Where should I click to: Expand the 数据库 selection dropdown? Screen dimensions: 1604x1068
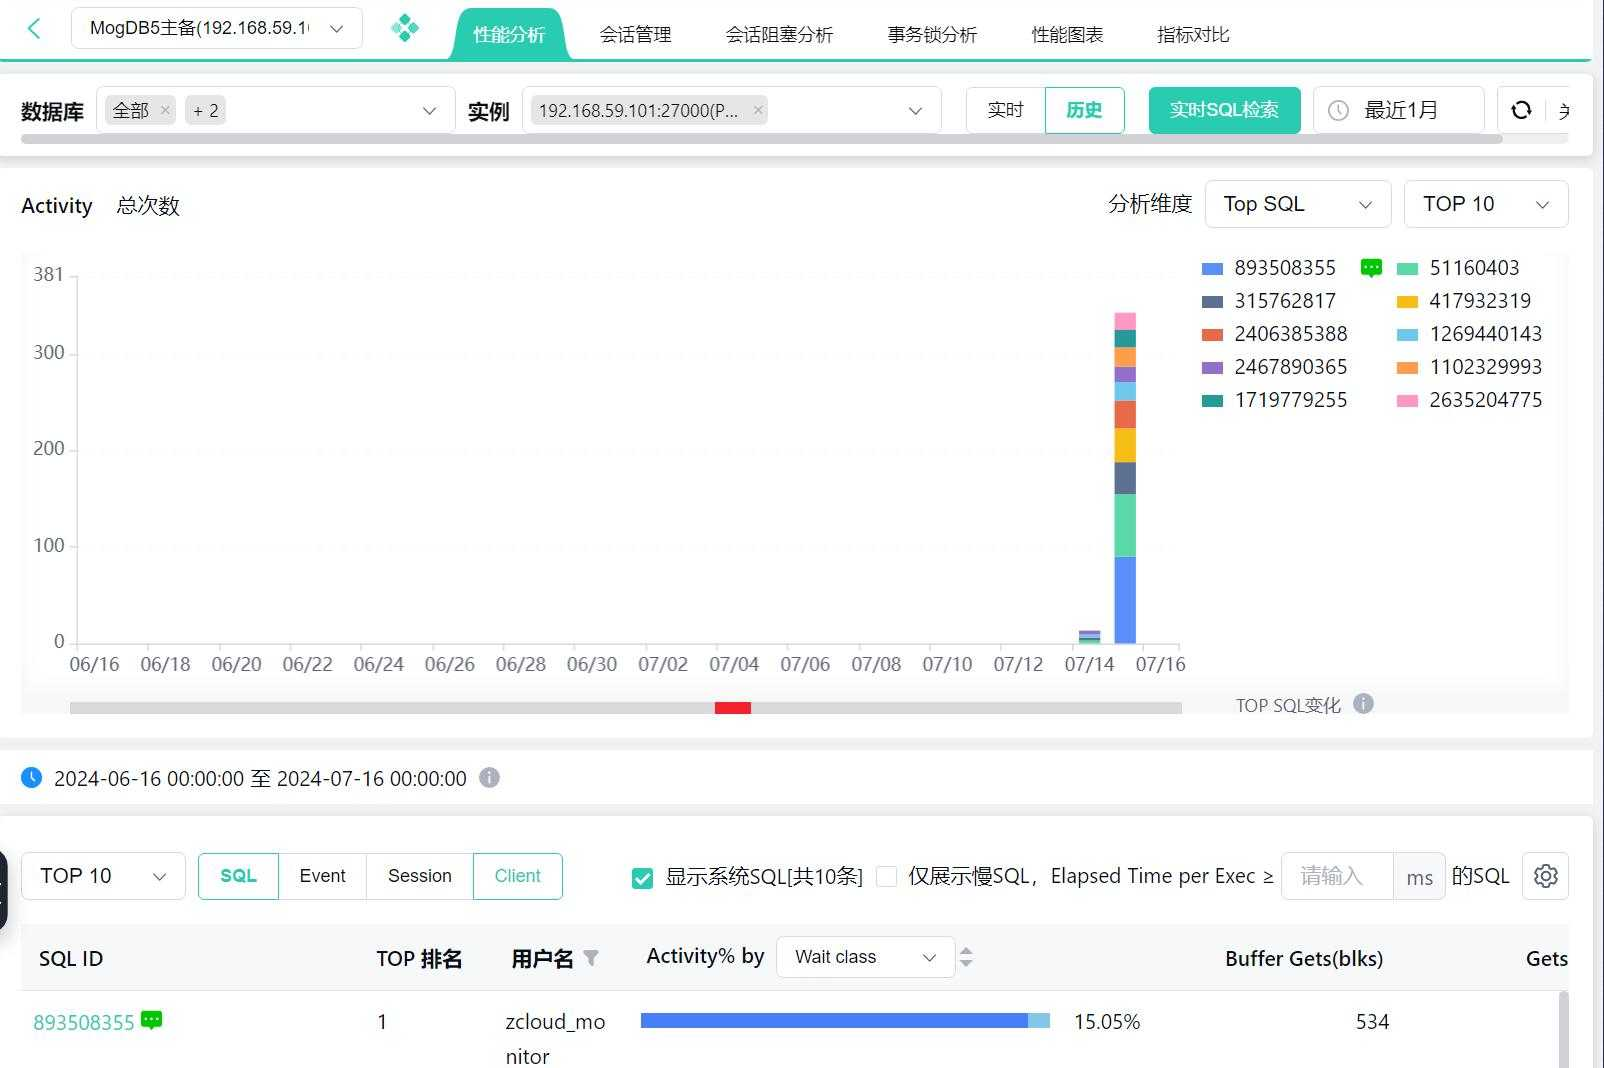tap(275, 110)
